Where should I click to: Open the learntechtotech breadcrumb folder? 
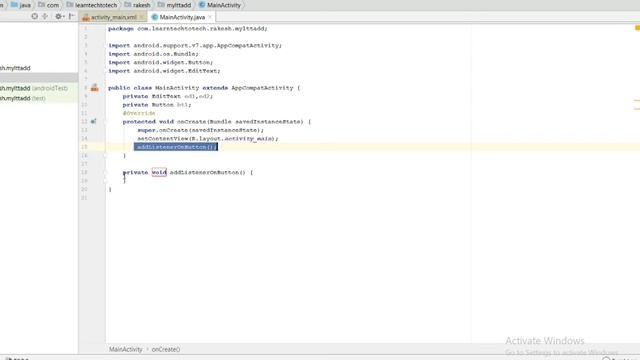(92, 5)
